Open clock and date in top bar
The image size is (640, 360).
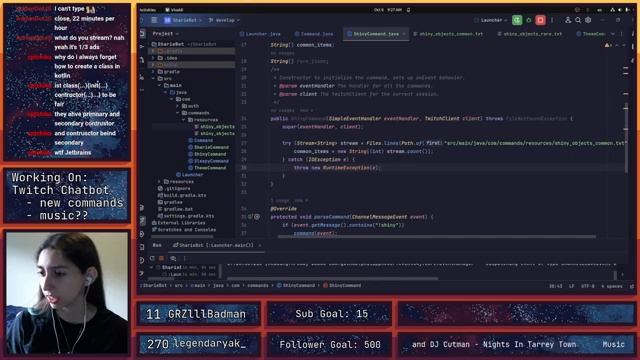(x=388, y=10)
